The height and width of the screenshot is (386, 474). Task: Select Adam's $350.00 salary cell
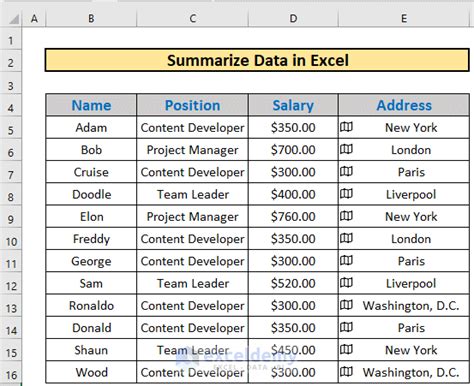[x=293, y=127]
